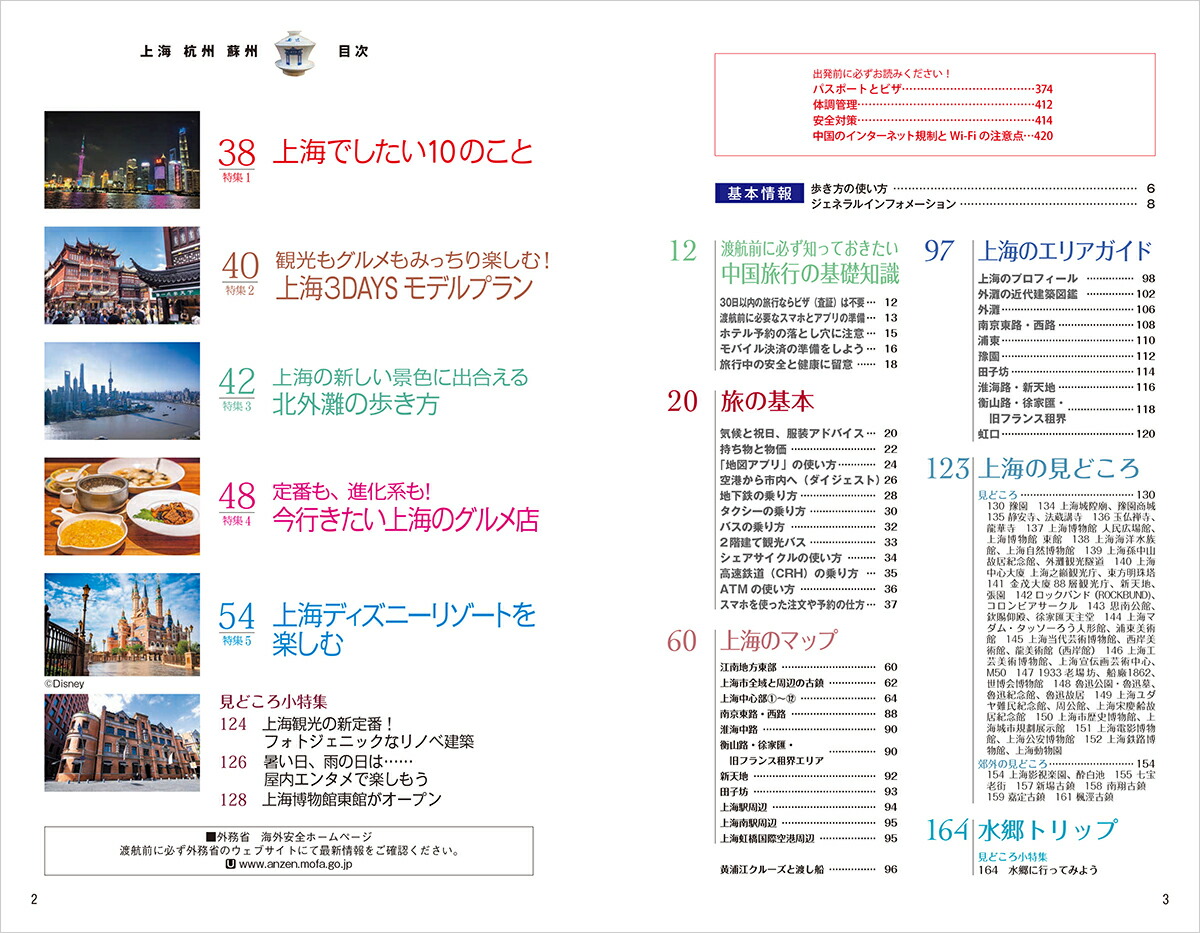
Task: Open 上海駅周辺 page 94 entry
Action: tap(808, 807)
